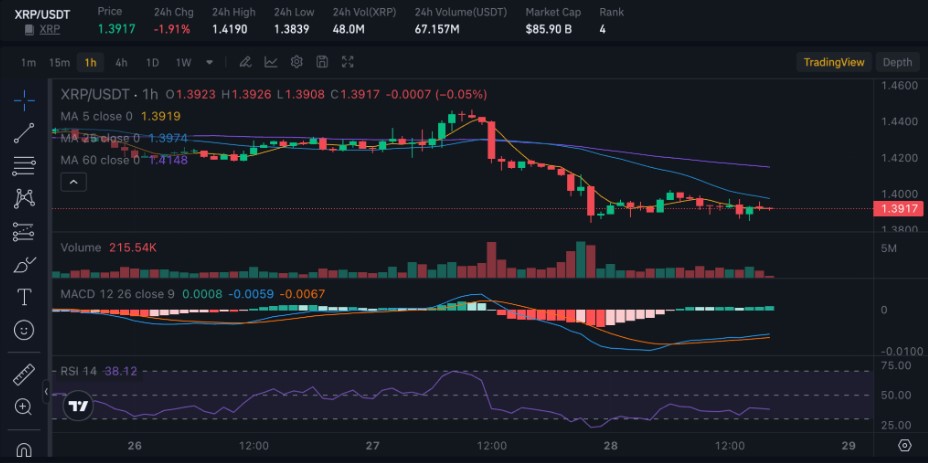Image resolution: width=928 pixels, height=463 pixels.
Task: Select the trend line drawing tool
Action: point(24,133)
